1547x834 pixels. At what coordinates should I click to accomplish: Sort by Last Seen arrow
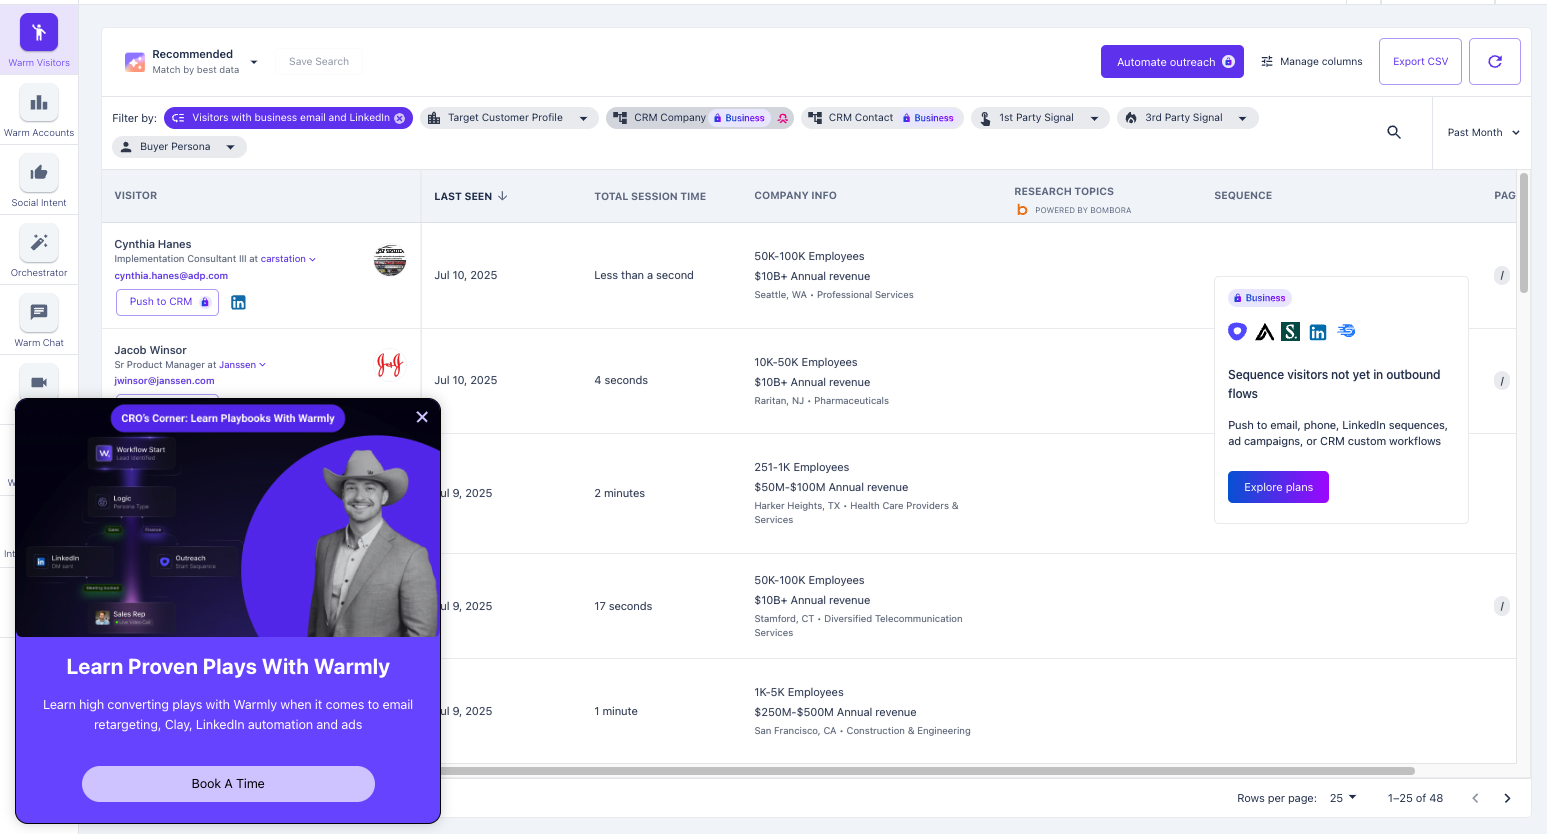[503, 196]
